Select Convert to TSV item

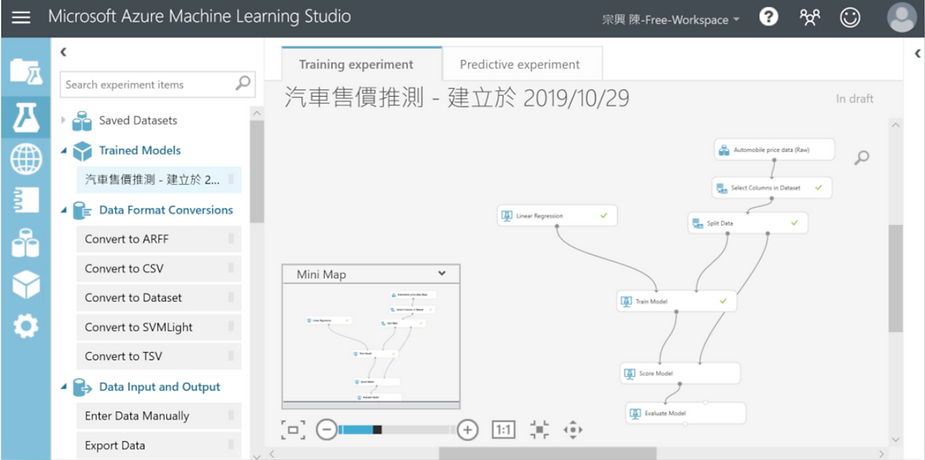(159, 356)
